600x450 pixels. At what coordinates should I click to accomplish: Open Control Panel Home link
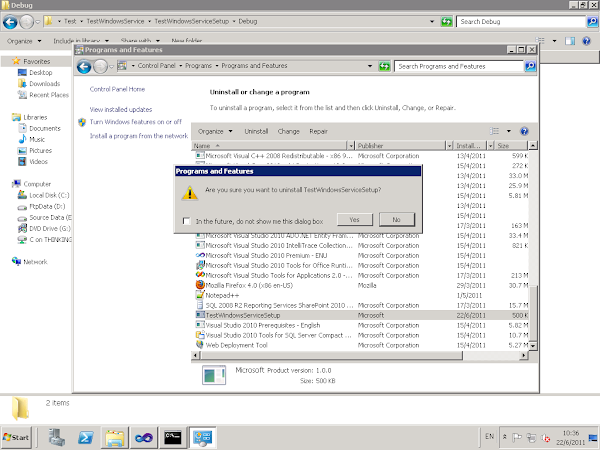click(117, 89)
